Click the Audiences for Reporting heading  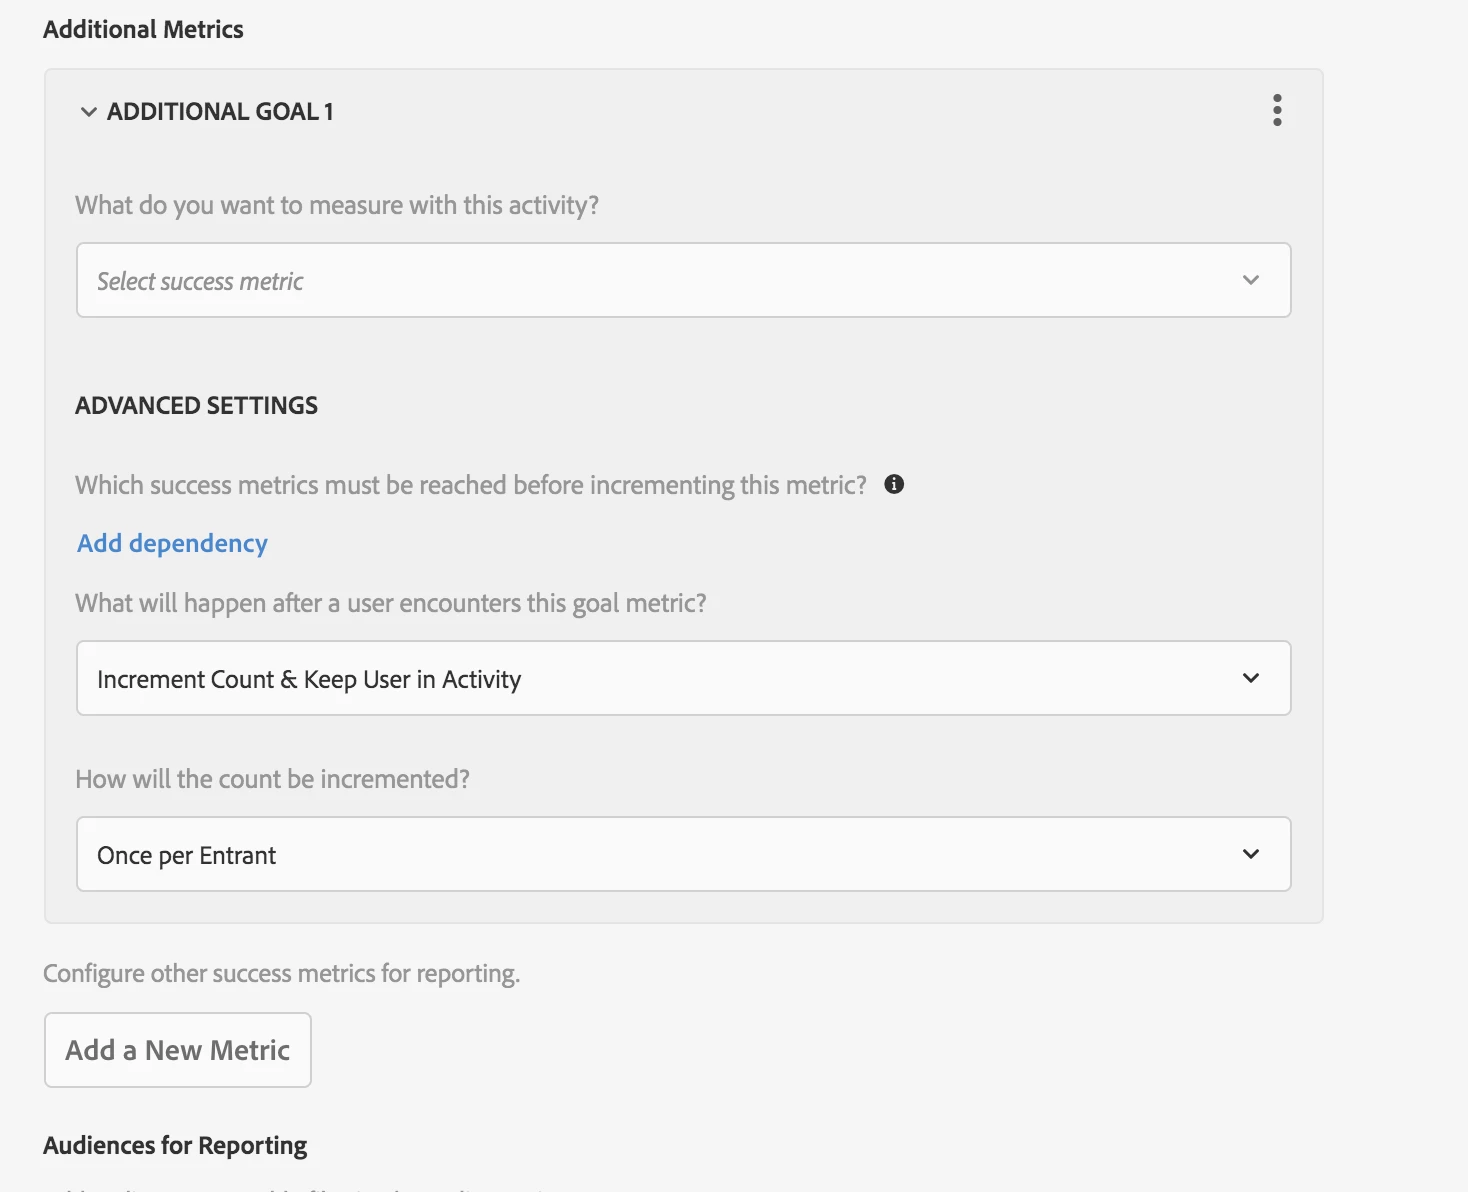click(175, 1146)
